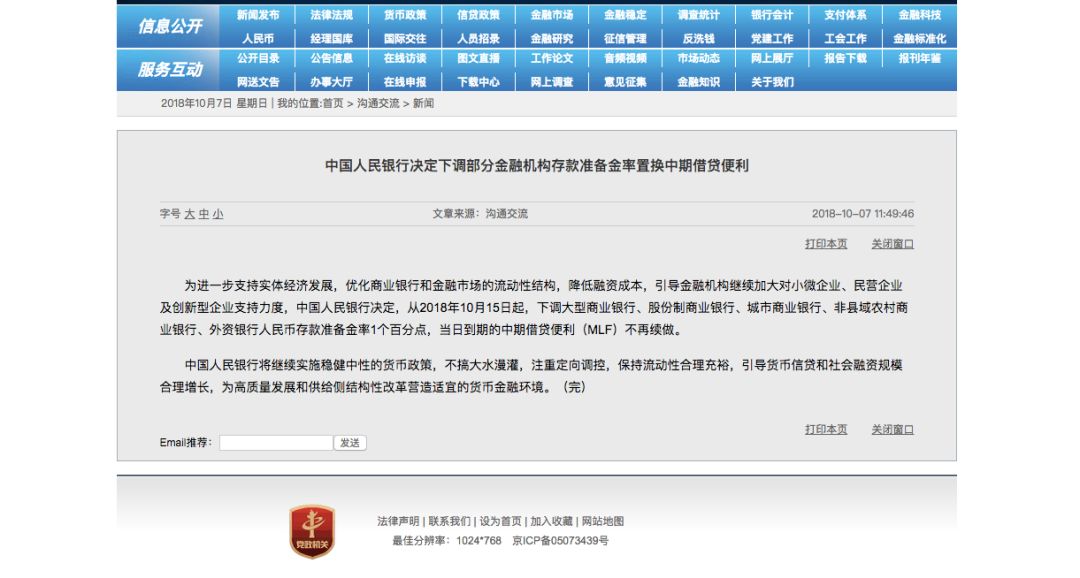This screenshot has height=578, width=1080.
Task: Focus the Email推荐 input field
Action: [x=276, y=442]
